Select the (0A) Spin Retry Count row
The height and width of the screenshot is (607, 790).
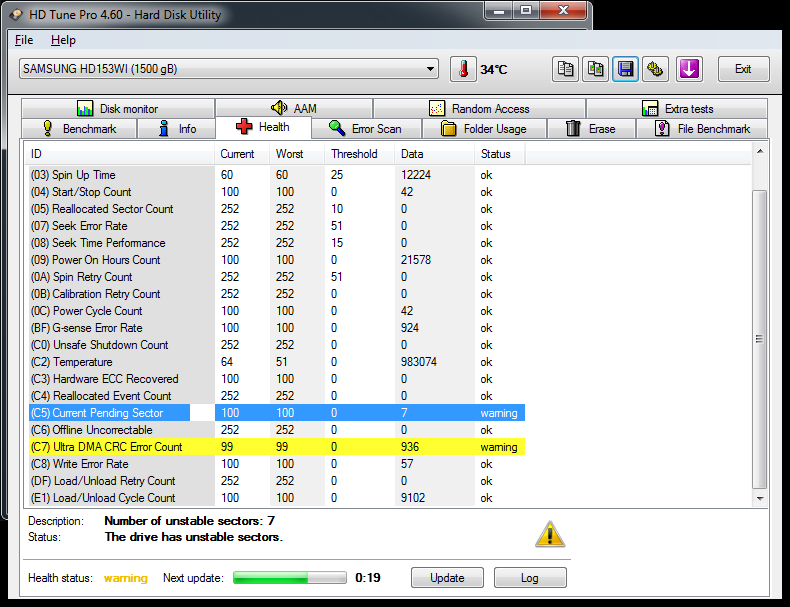(x=277, y=277)
